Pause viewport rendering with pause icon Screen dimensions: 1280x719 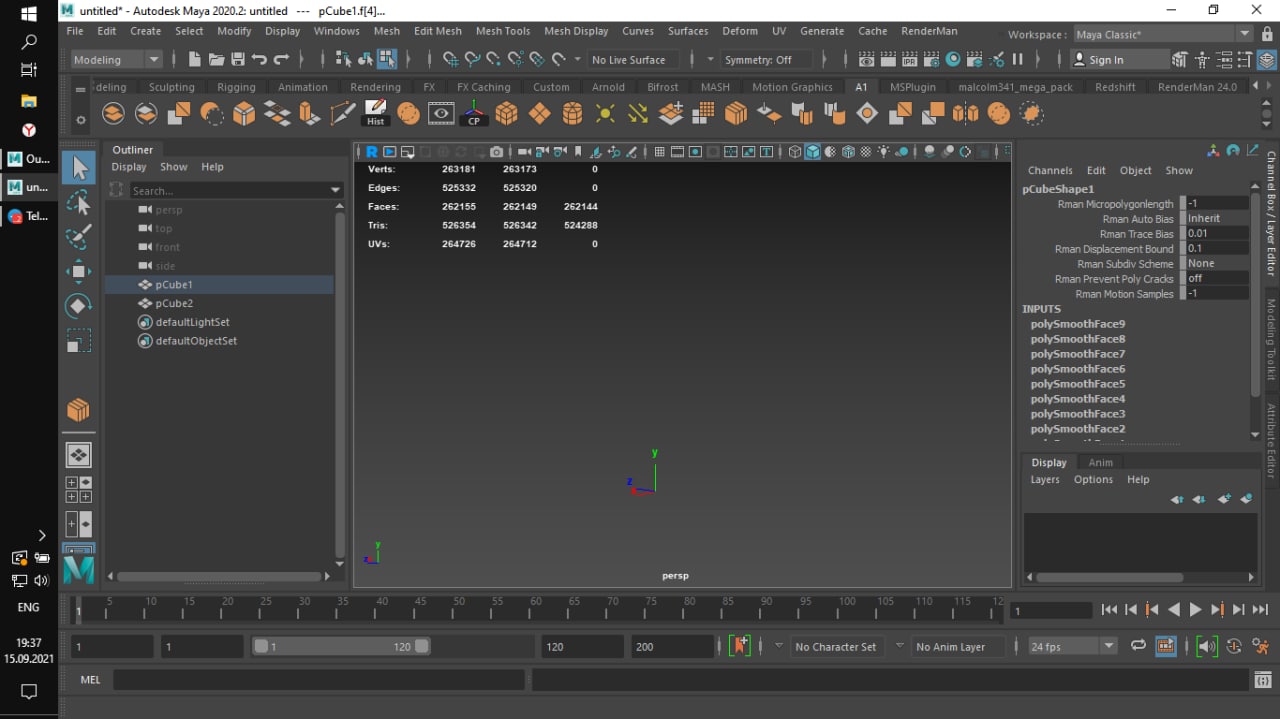coord(1017,60)
